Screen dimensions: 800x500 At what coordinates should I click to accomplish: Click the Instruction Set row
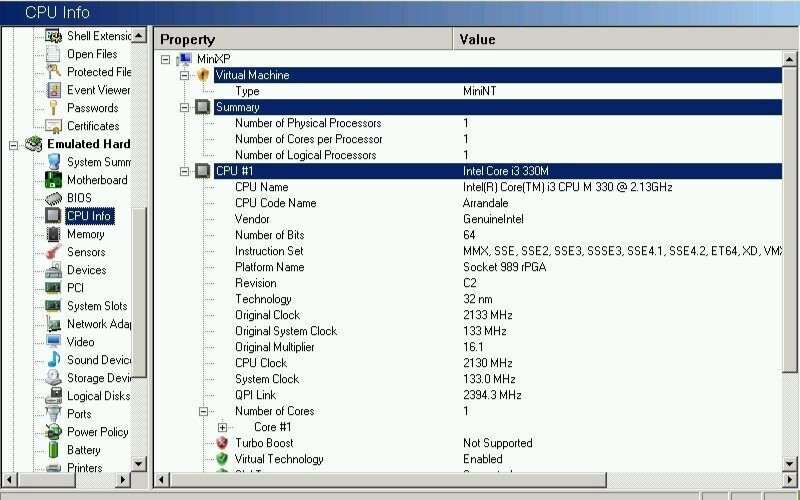pyautogui.click(x=497, y=251)
